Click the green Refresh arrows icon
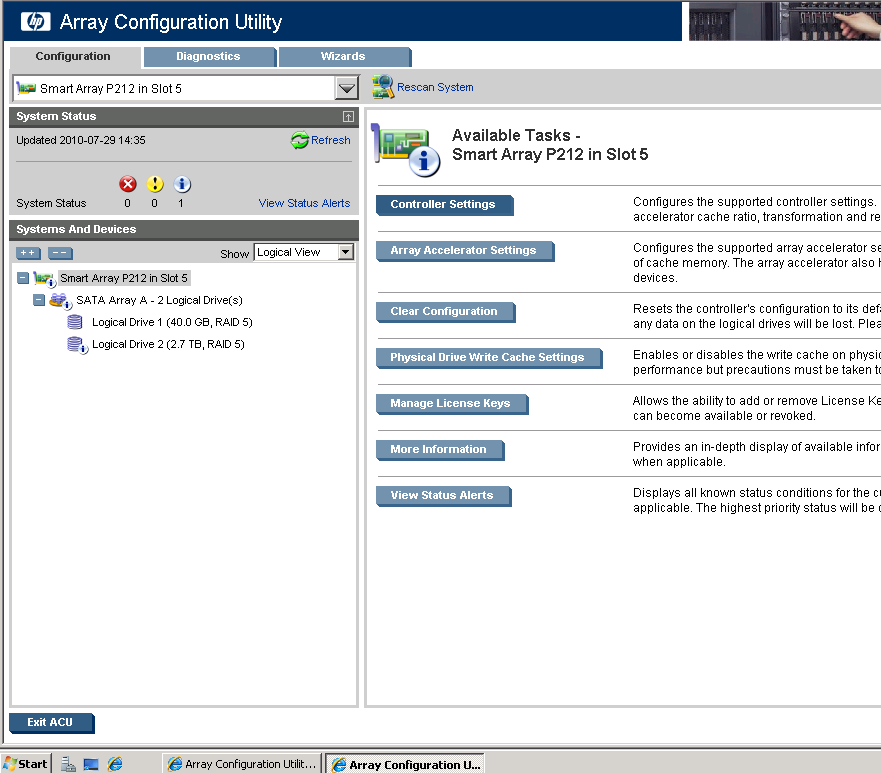 [x=299, y=140]
